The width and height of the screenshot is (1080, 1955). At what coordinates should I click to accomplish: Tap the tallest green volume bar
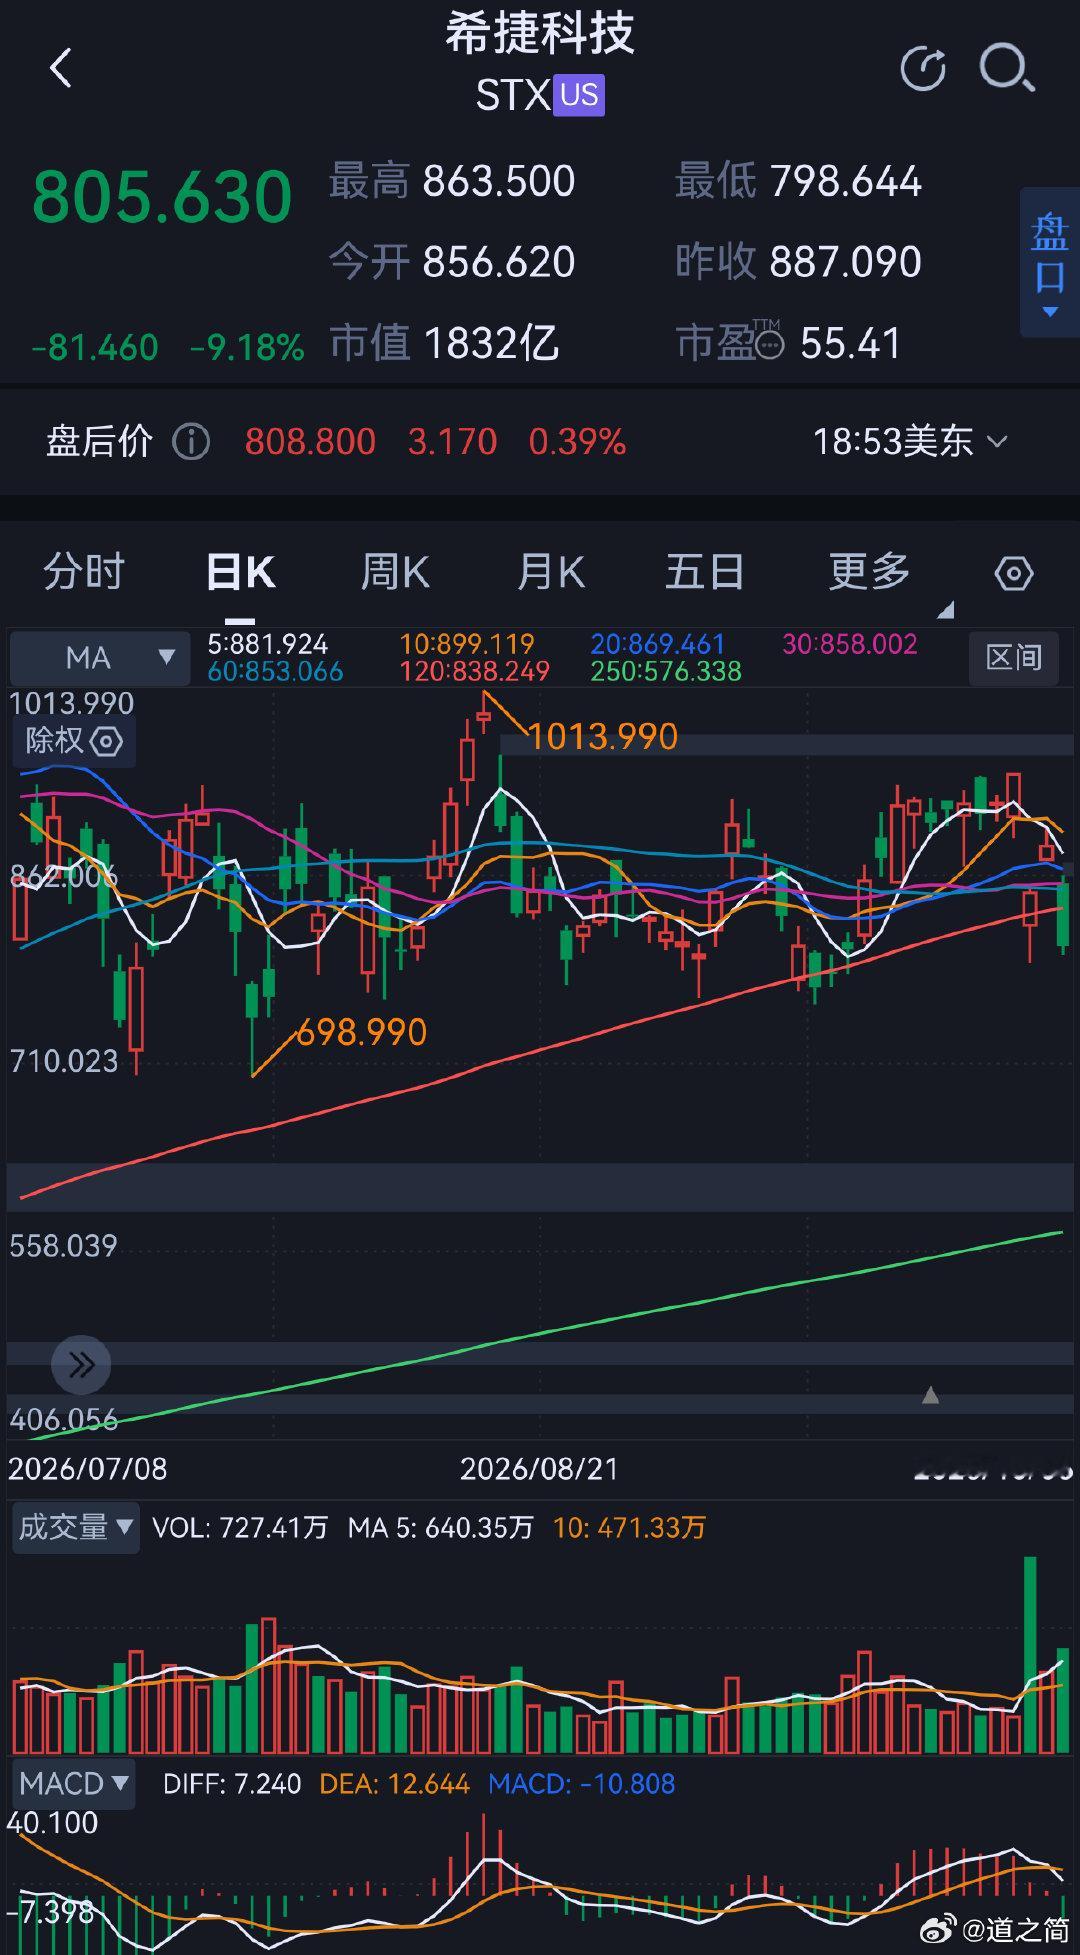pyautogui.click(x=1030, y=1655)
